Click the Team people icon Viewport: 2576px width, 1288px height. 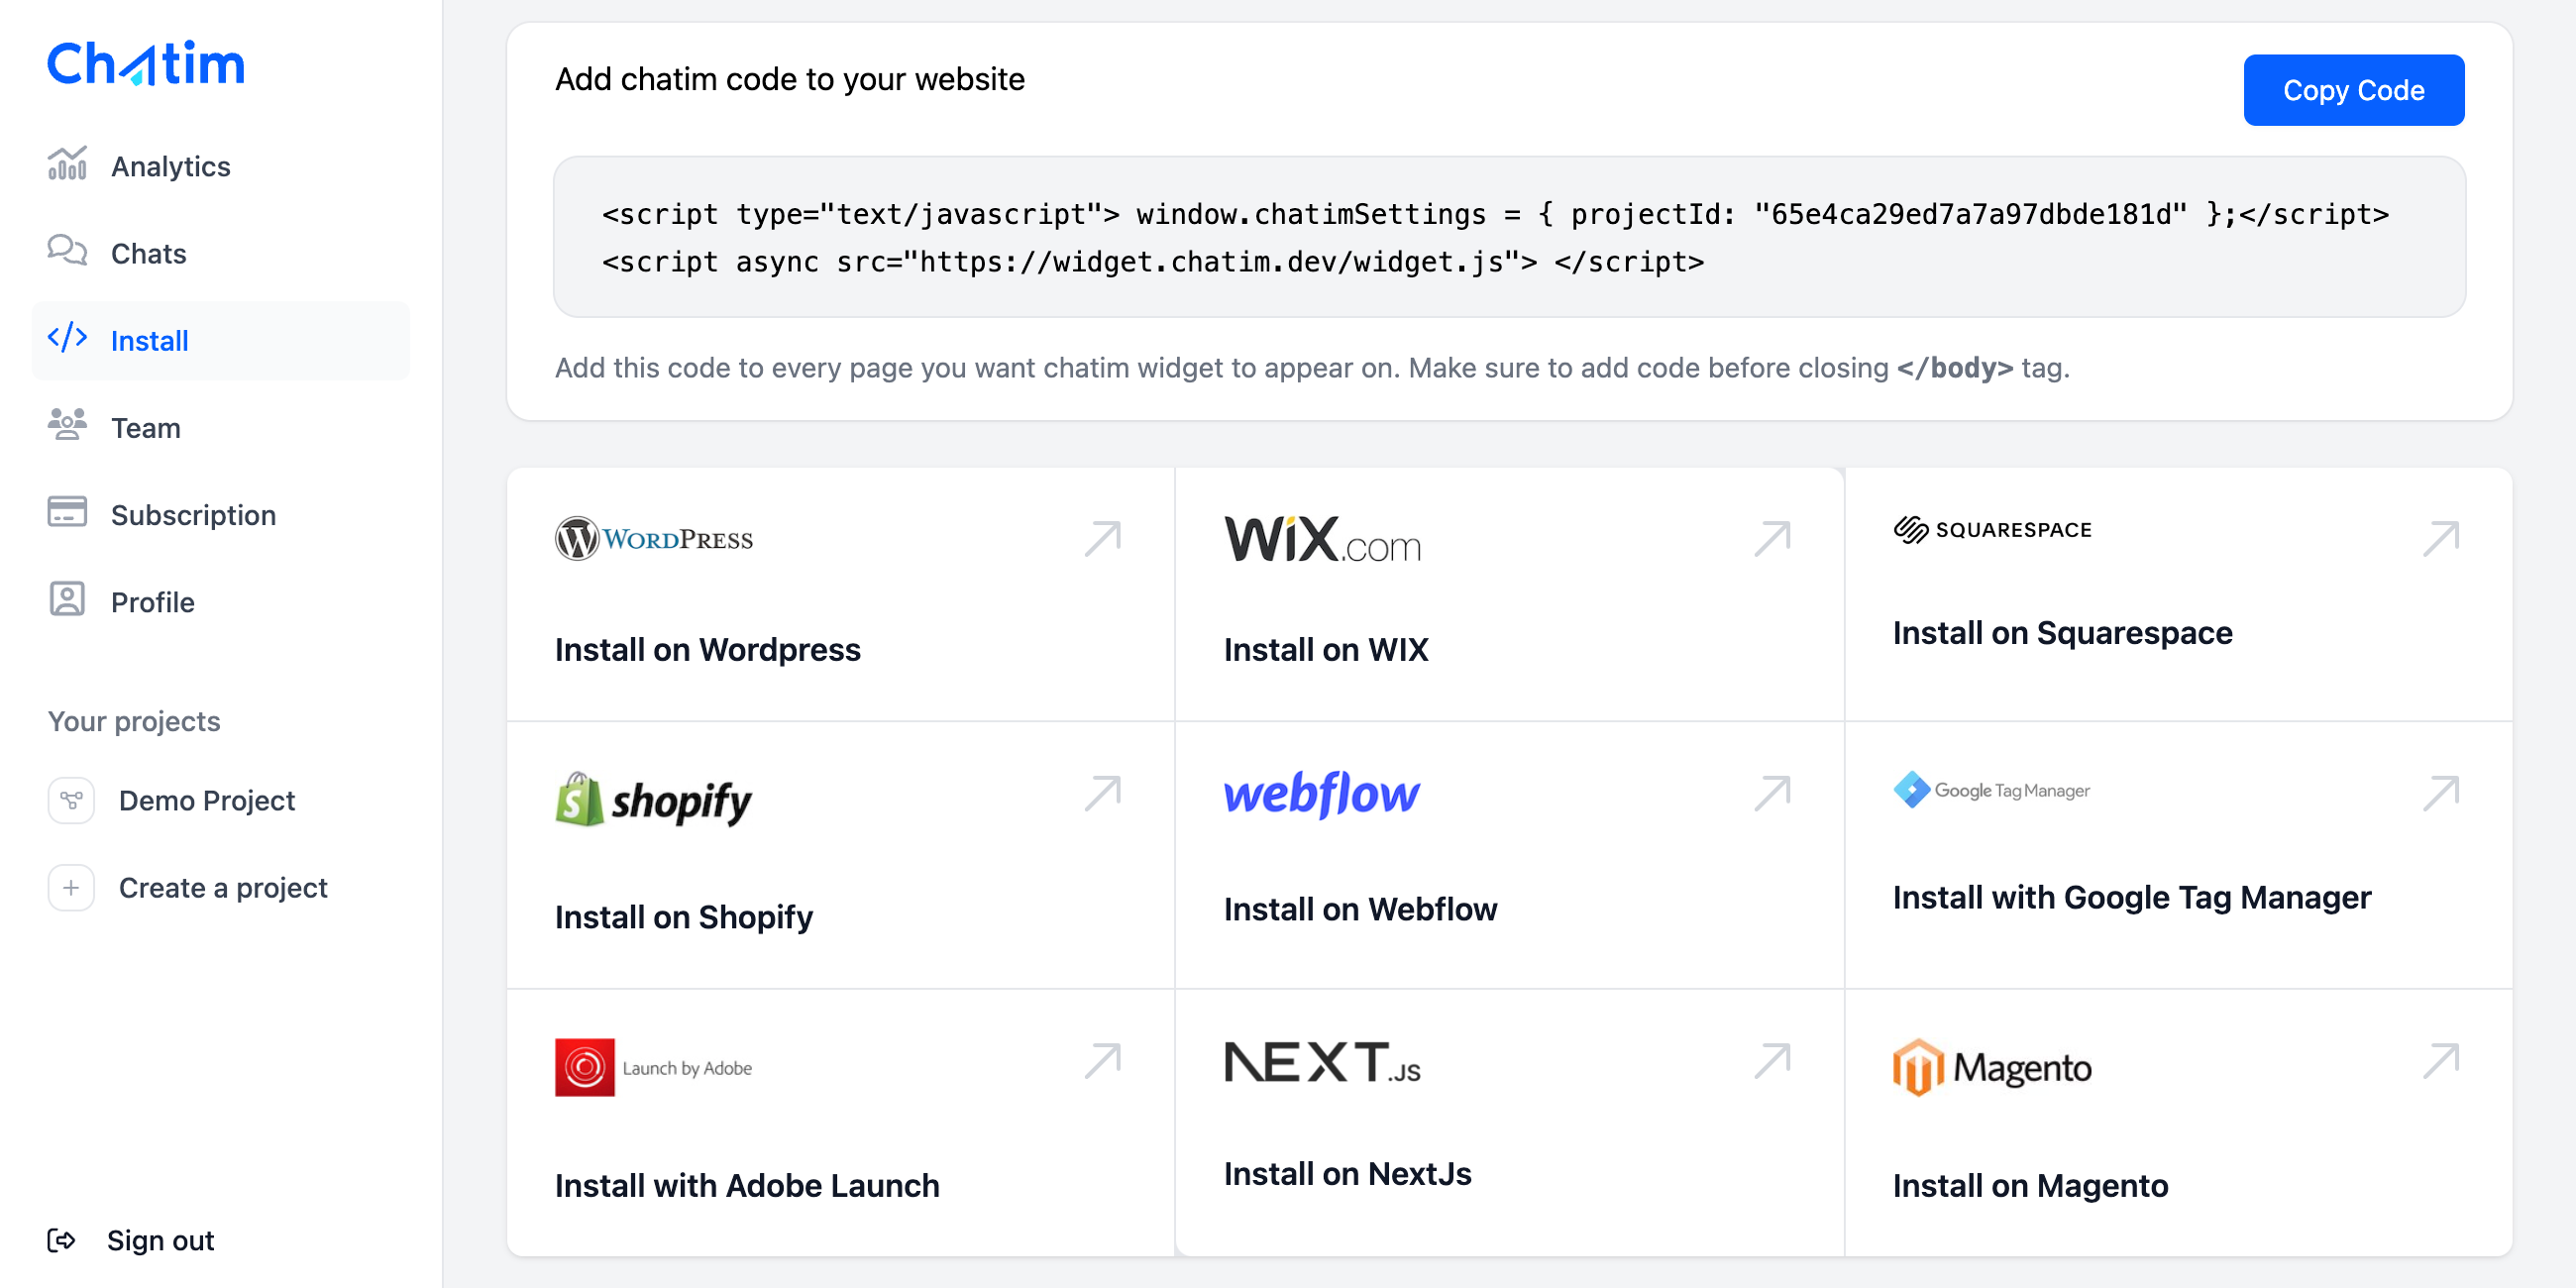coord(67,425)
